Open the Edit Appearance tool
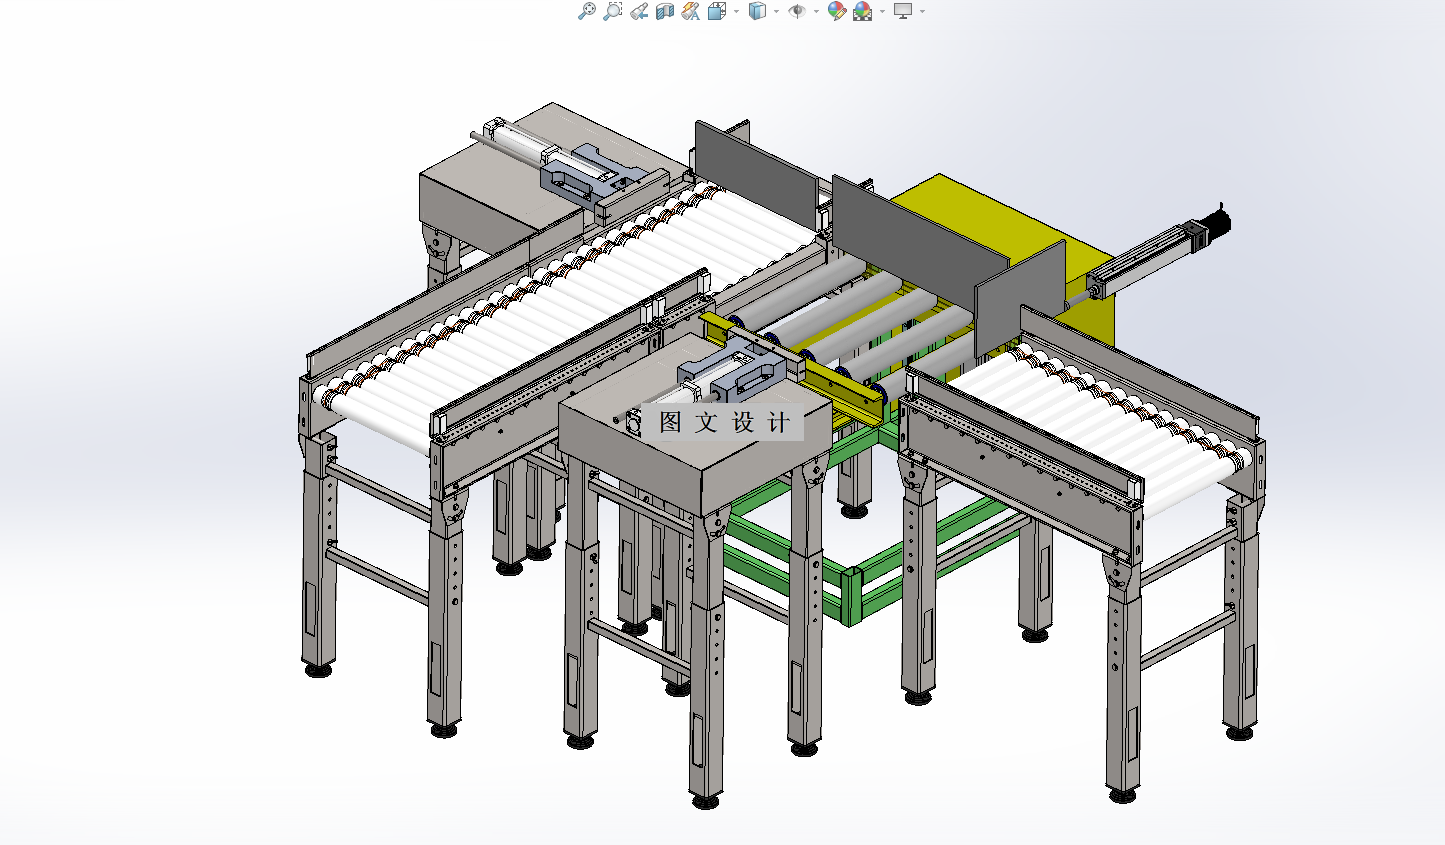Image resolution: width=1445 pixels, height=845 pixels. click(837, 11)
